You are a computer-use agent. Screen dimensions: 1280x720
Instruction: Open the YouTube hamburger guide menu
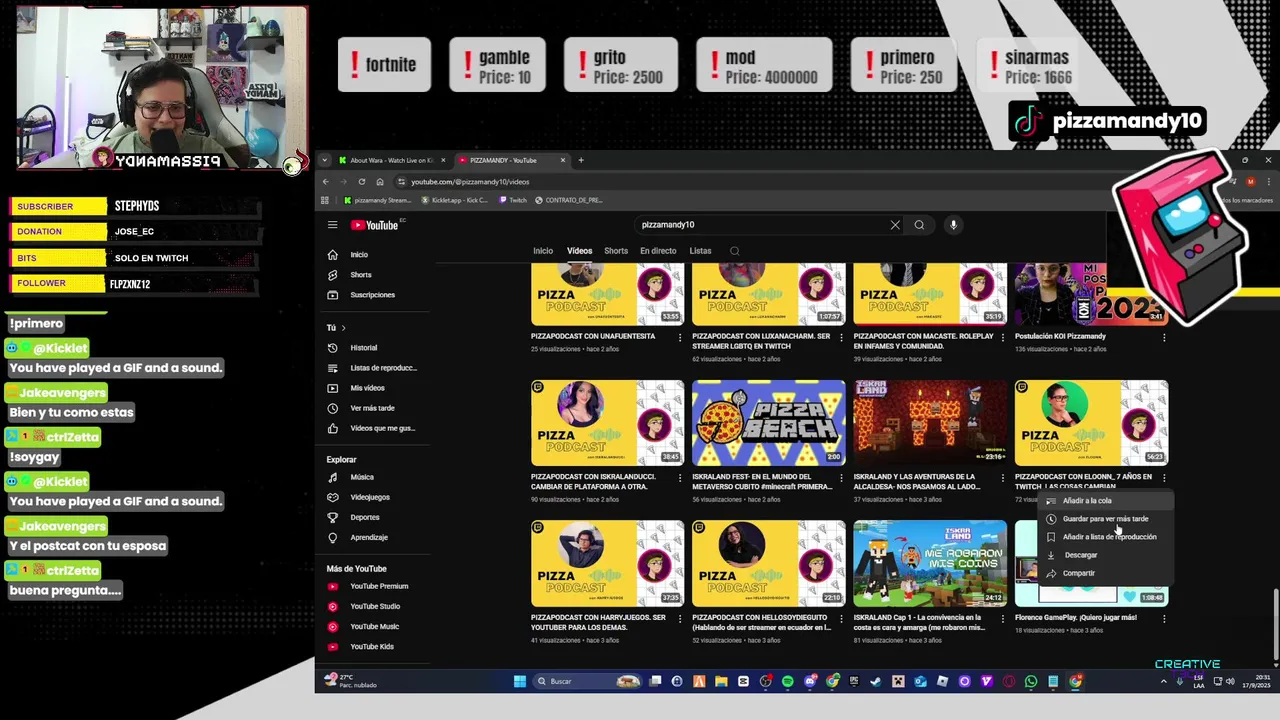(332, 225)
